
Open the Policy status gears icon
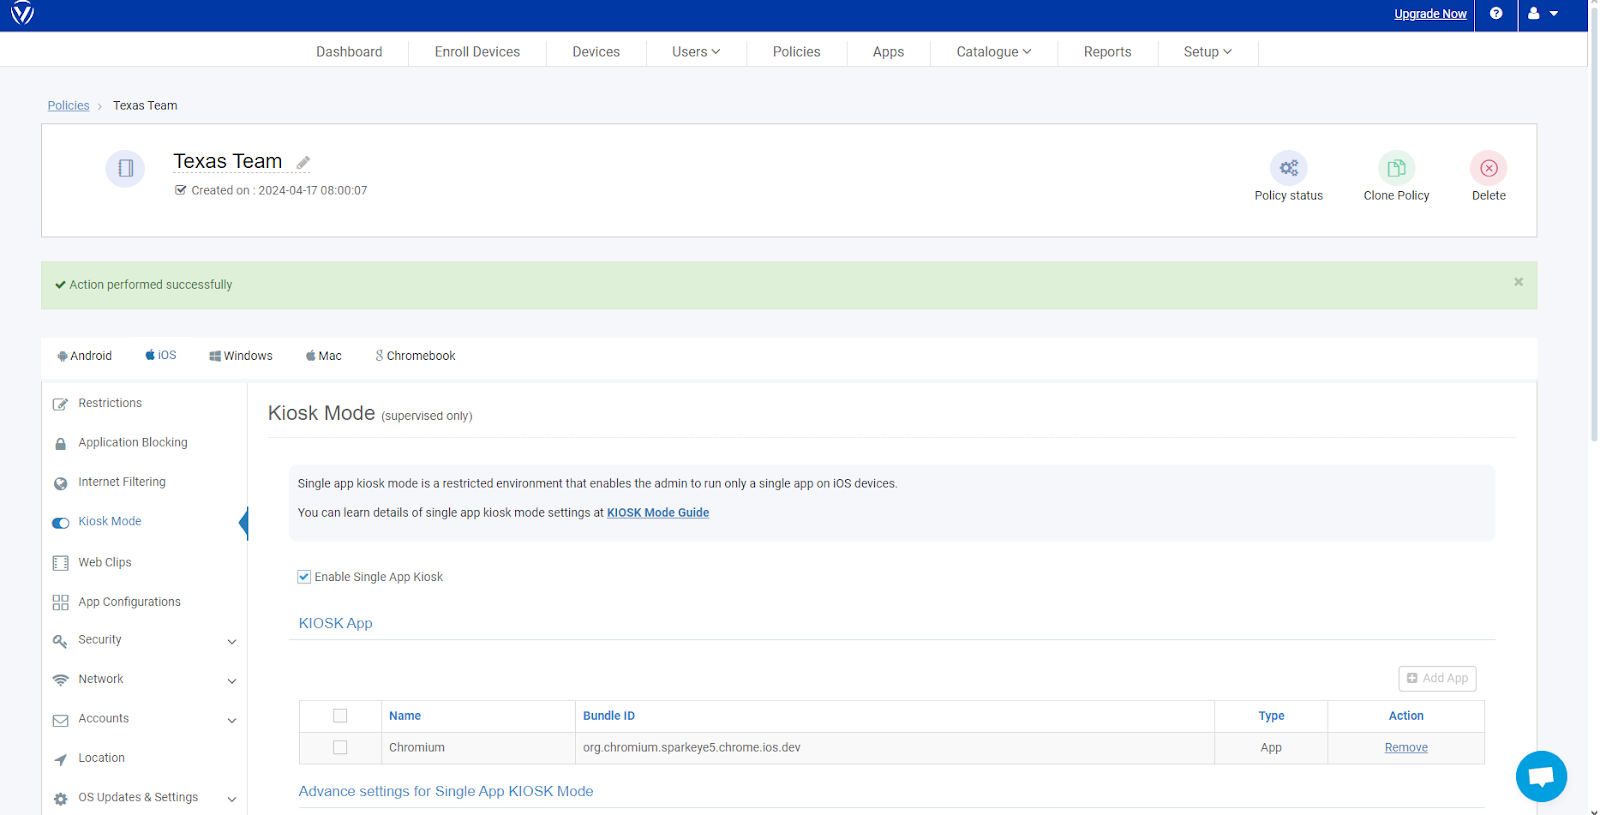(1289, 168)
